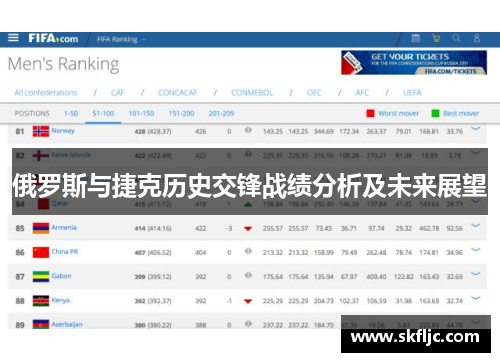
Task: Click the red Worst mover legend swatch
Action: (x=370, y=113)
